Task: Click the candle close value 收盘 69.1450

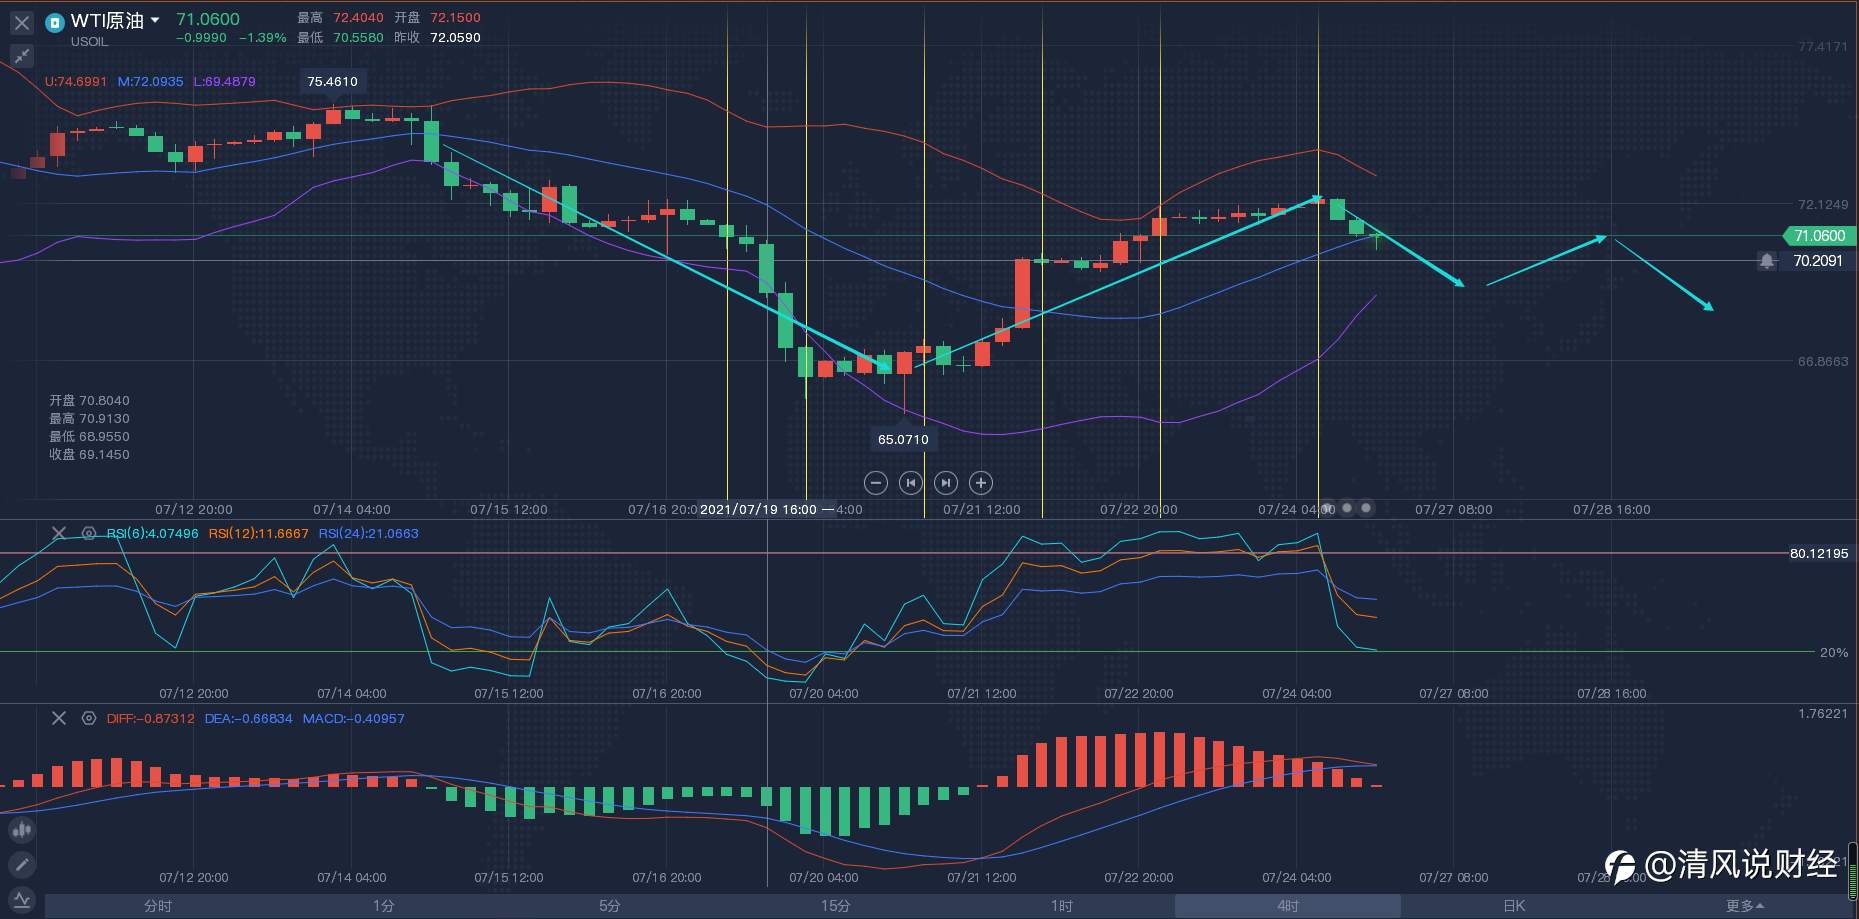Action: click(89, 454)
